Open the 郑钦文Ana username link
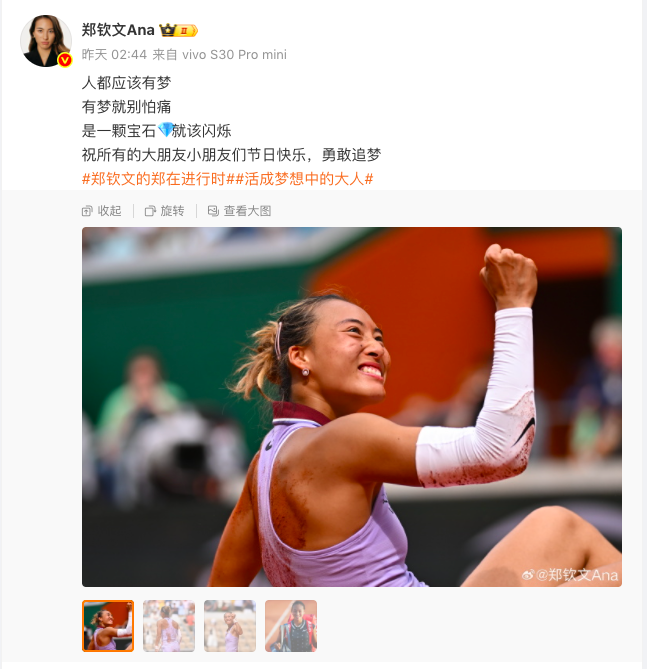The width and height of the screenshot is (647, 669). point(118,30)
